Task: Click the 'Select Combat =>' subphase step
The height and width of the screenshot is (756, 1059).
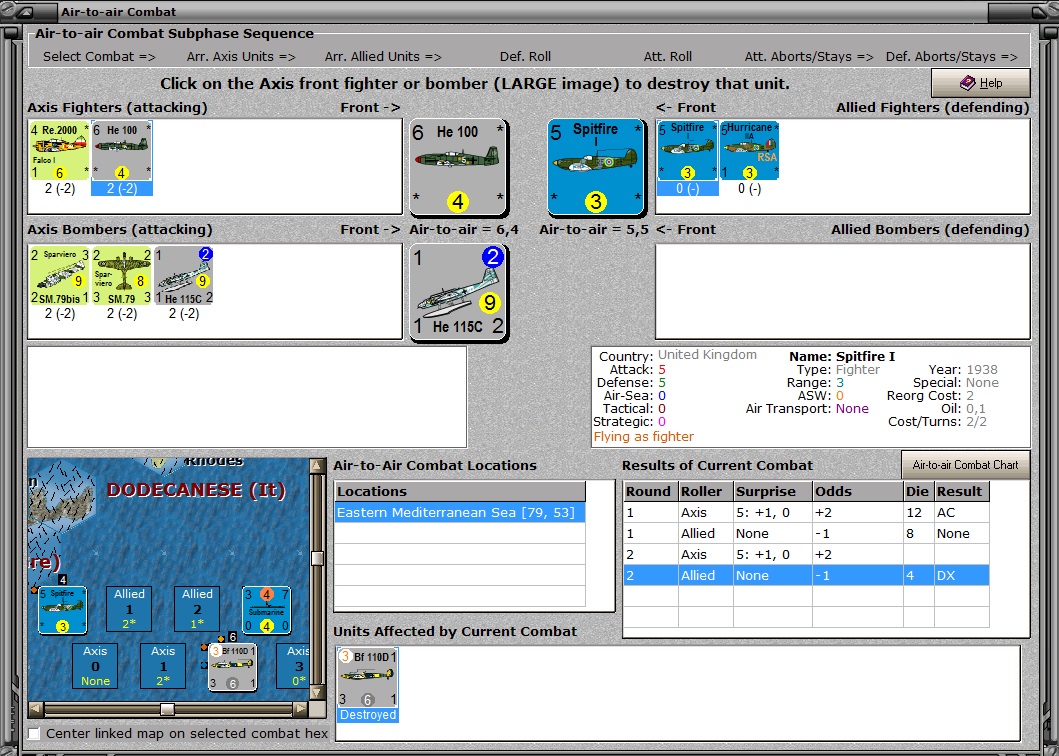Action: 99,57
